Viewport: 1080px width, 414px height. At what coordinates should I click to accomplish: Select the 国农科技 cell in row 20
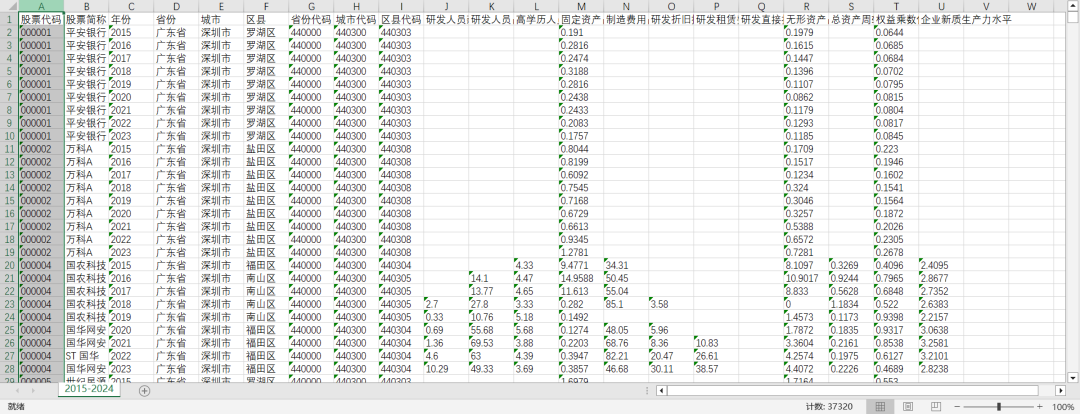(x=86, y=265)
